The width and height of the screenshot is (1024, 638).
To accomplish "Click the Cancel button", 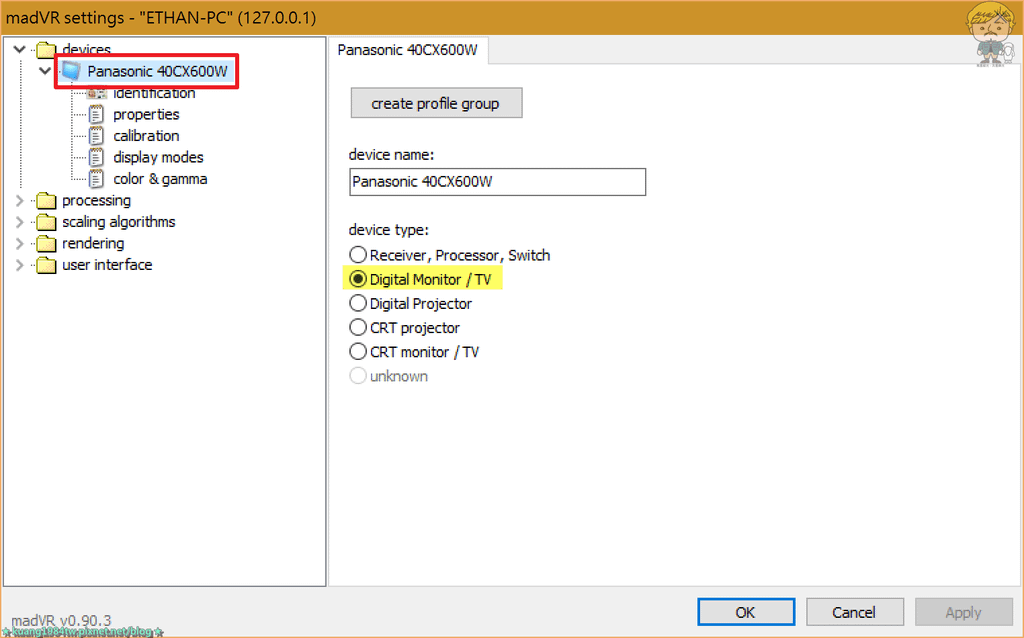I will 854,613.
